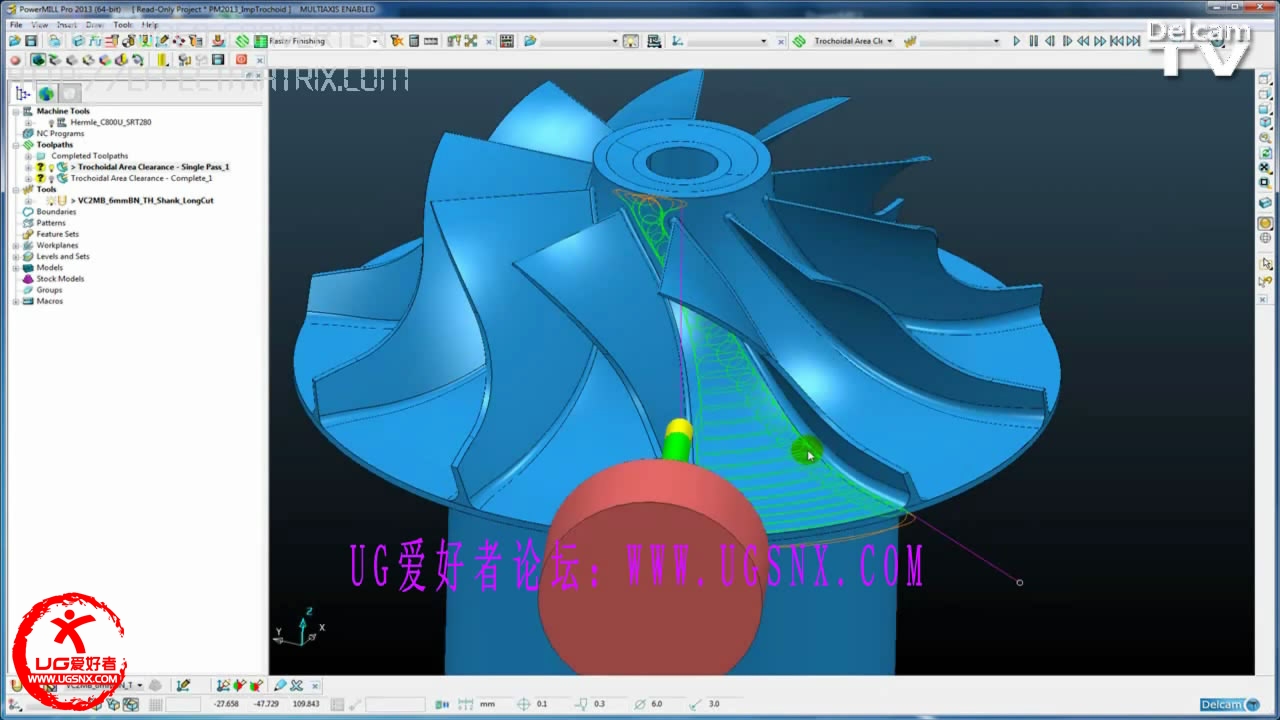Select the Boundaries tree item
The image size is (1280, 720).
pyautogui.click(x=56, y=212)
